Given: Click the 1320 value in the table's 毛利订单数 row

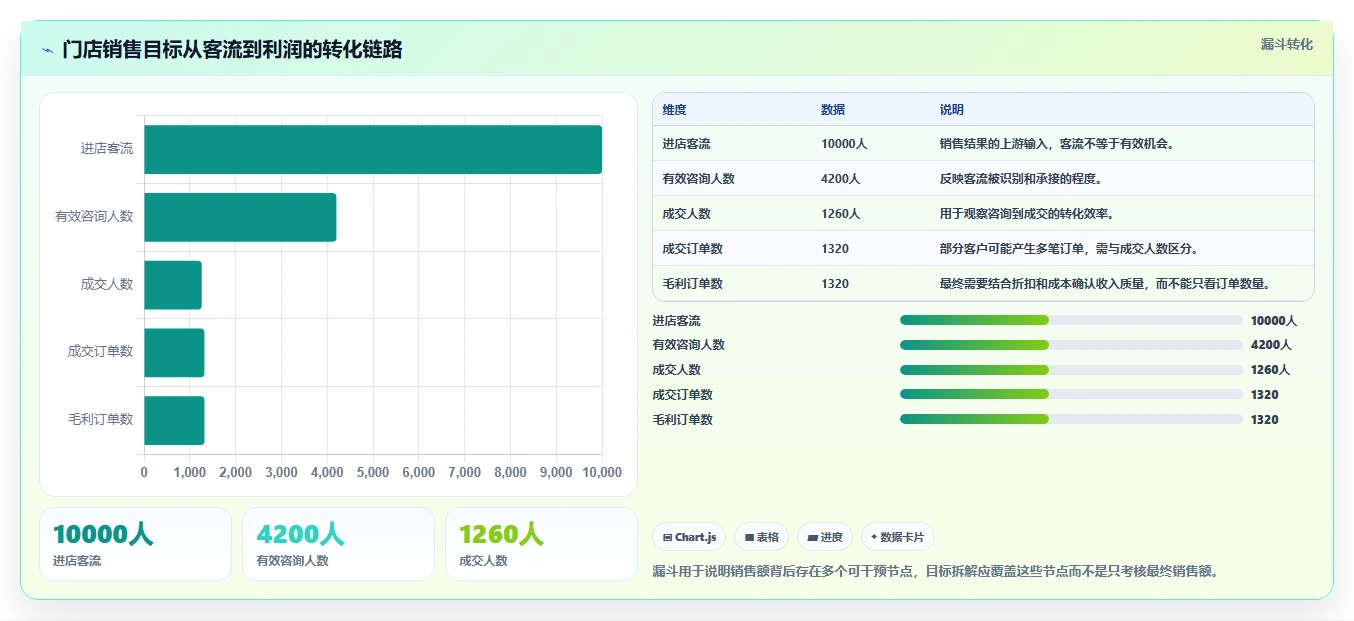Looking at the screenshot, I should click(x=835, y=284).
